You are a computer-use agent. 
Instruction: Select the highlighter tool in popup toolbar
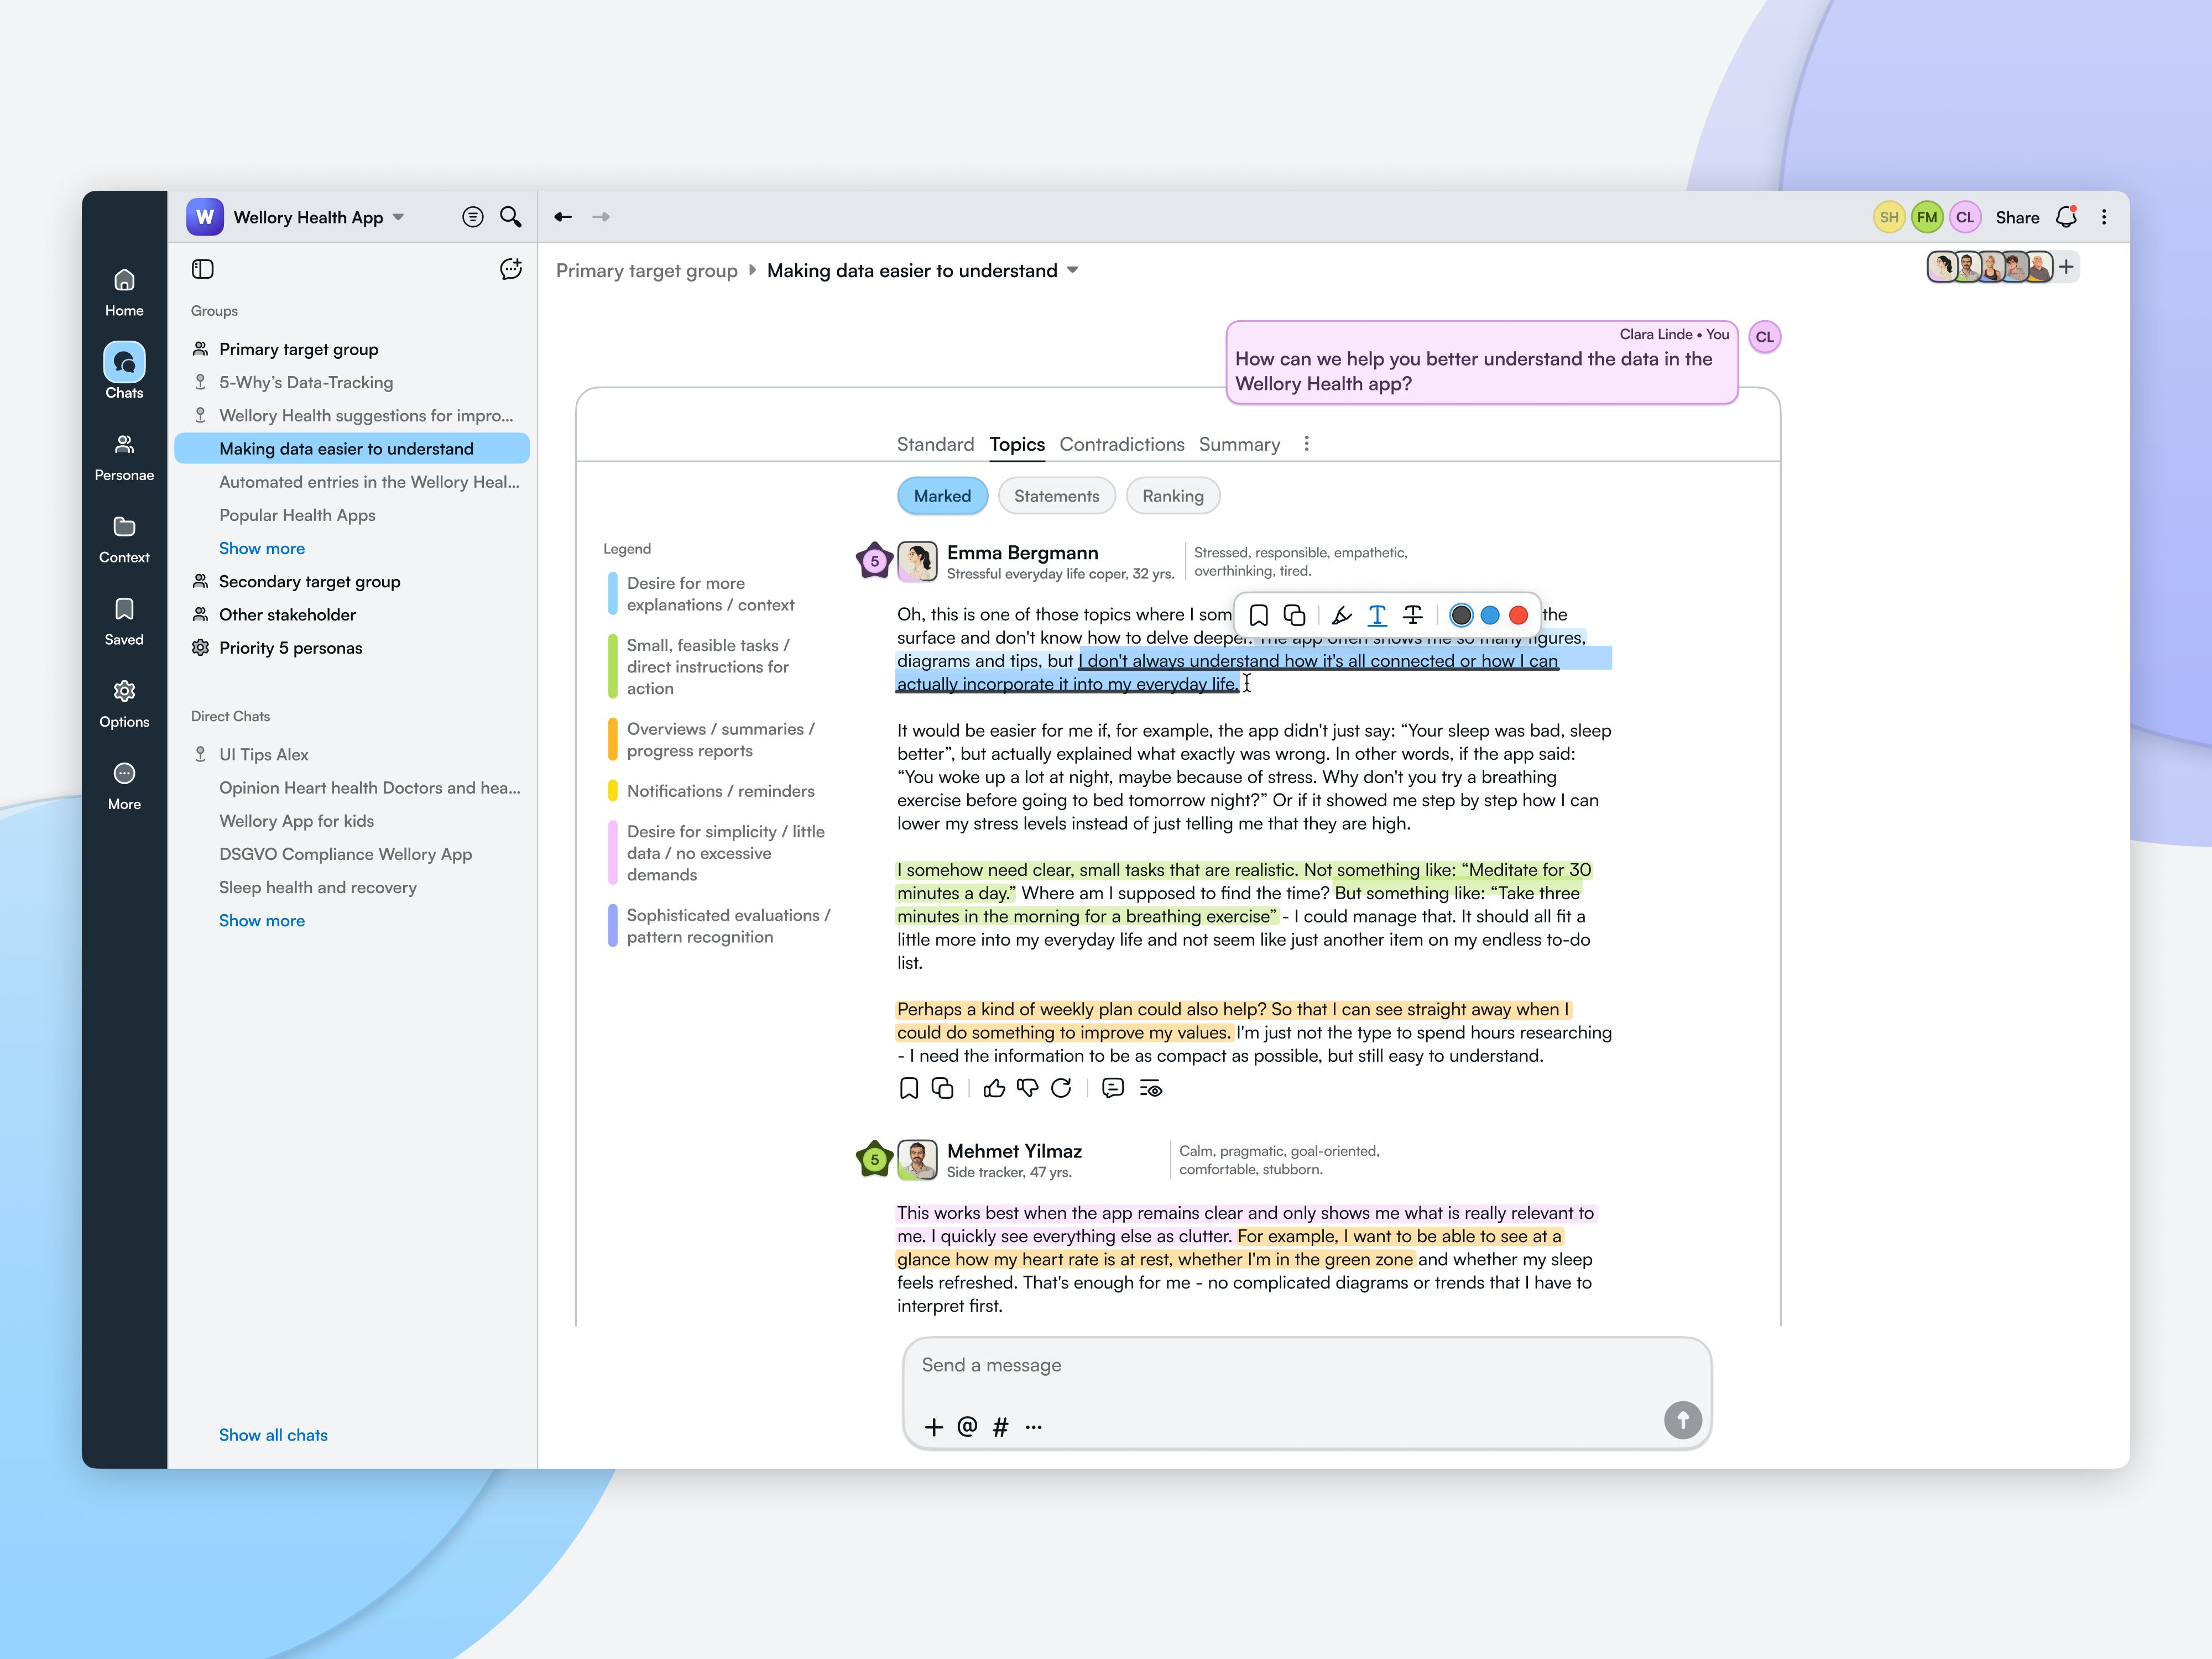coord(1341,615)
